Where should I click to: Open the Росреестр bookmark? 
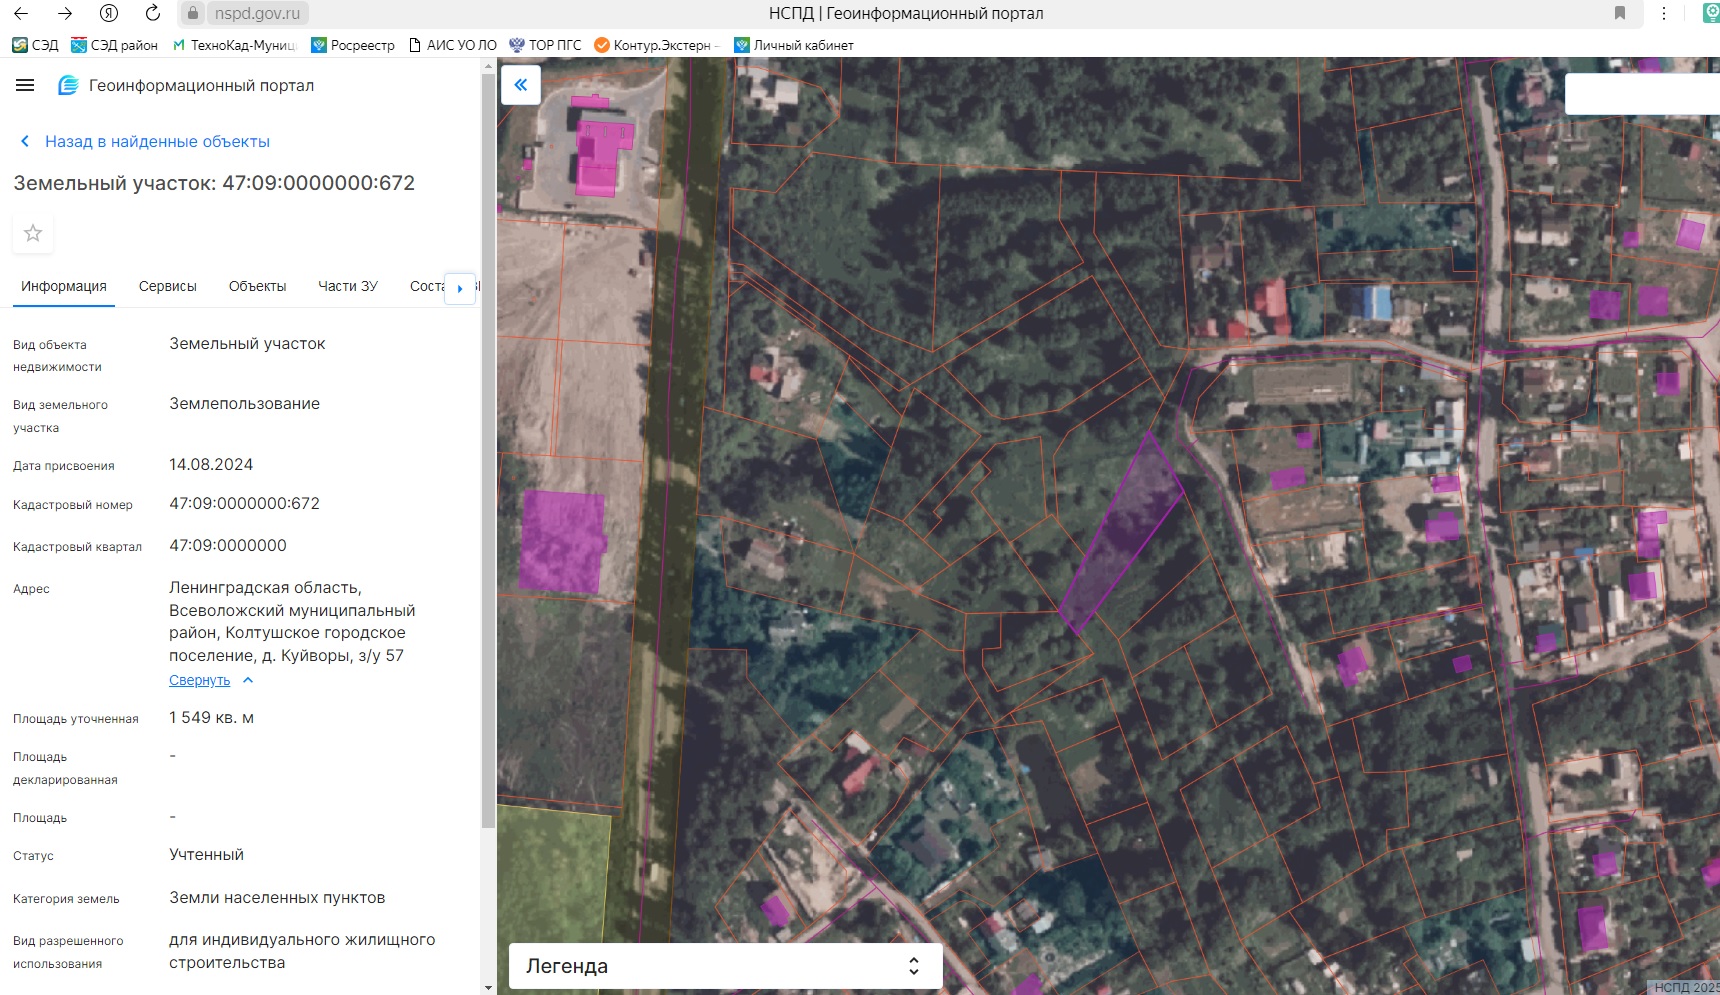coord(353,45)
